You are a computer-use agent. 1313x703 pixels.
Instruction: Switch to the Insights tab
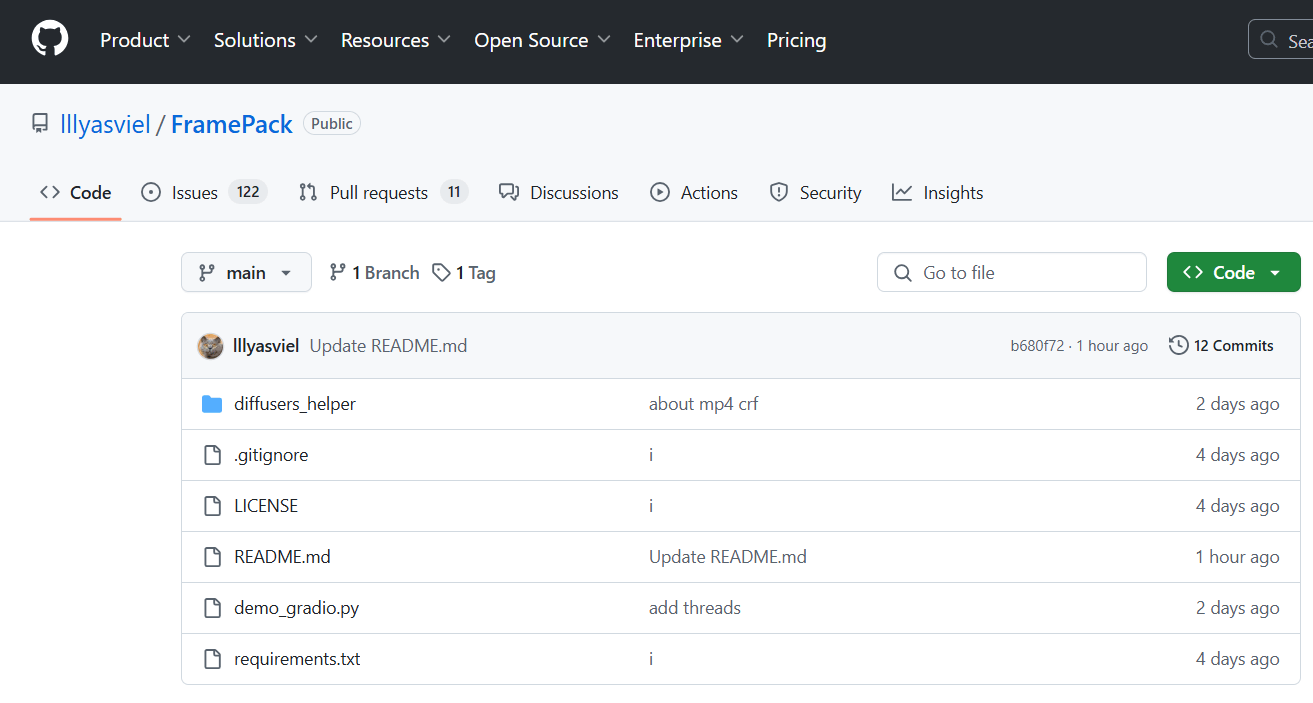click(938, 193)
